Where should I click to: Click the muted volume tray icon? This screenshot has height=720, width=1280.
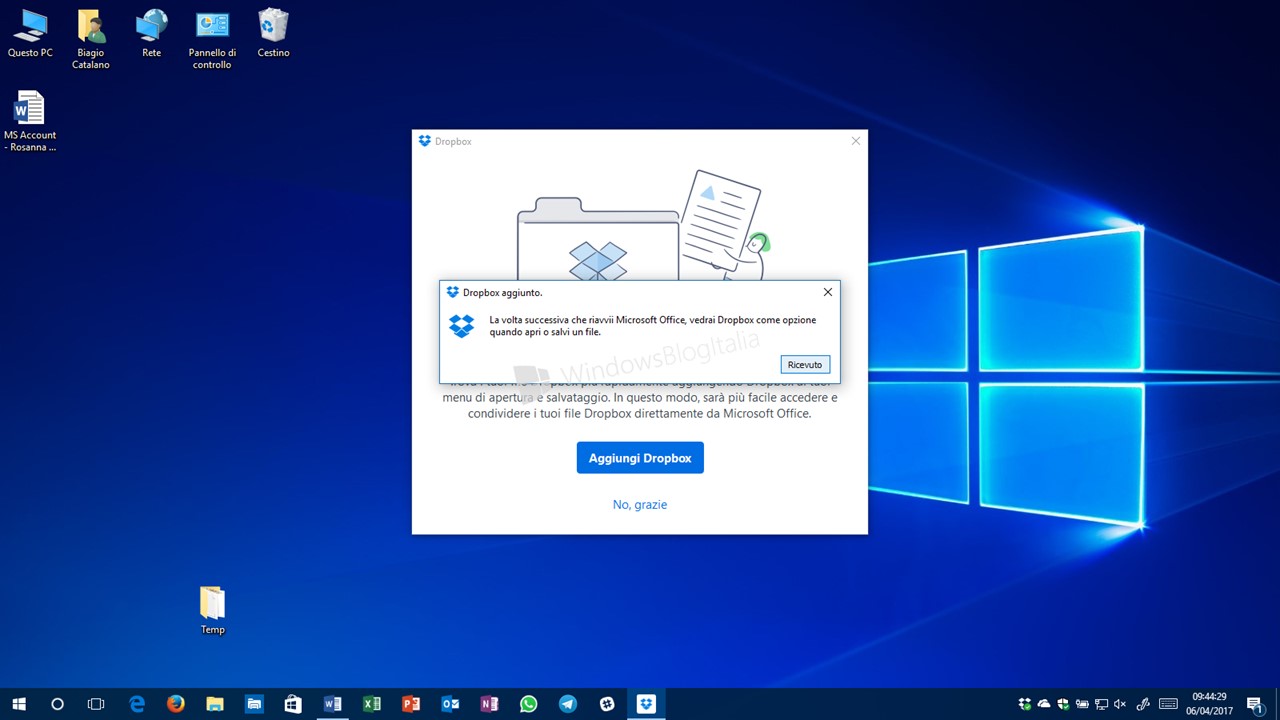click(x=1120, y=704)
